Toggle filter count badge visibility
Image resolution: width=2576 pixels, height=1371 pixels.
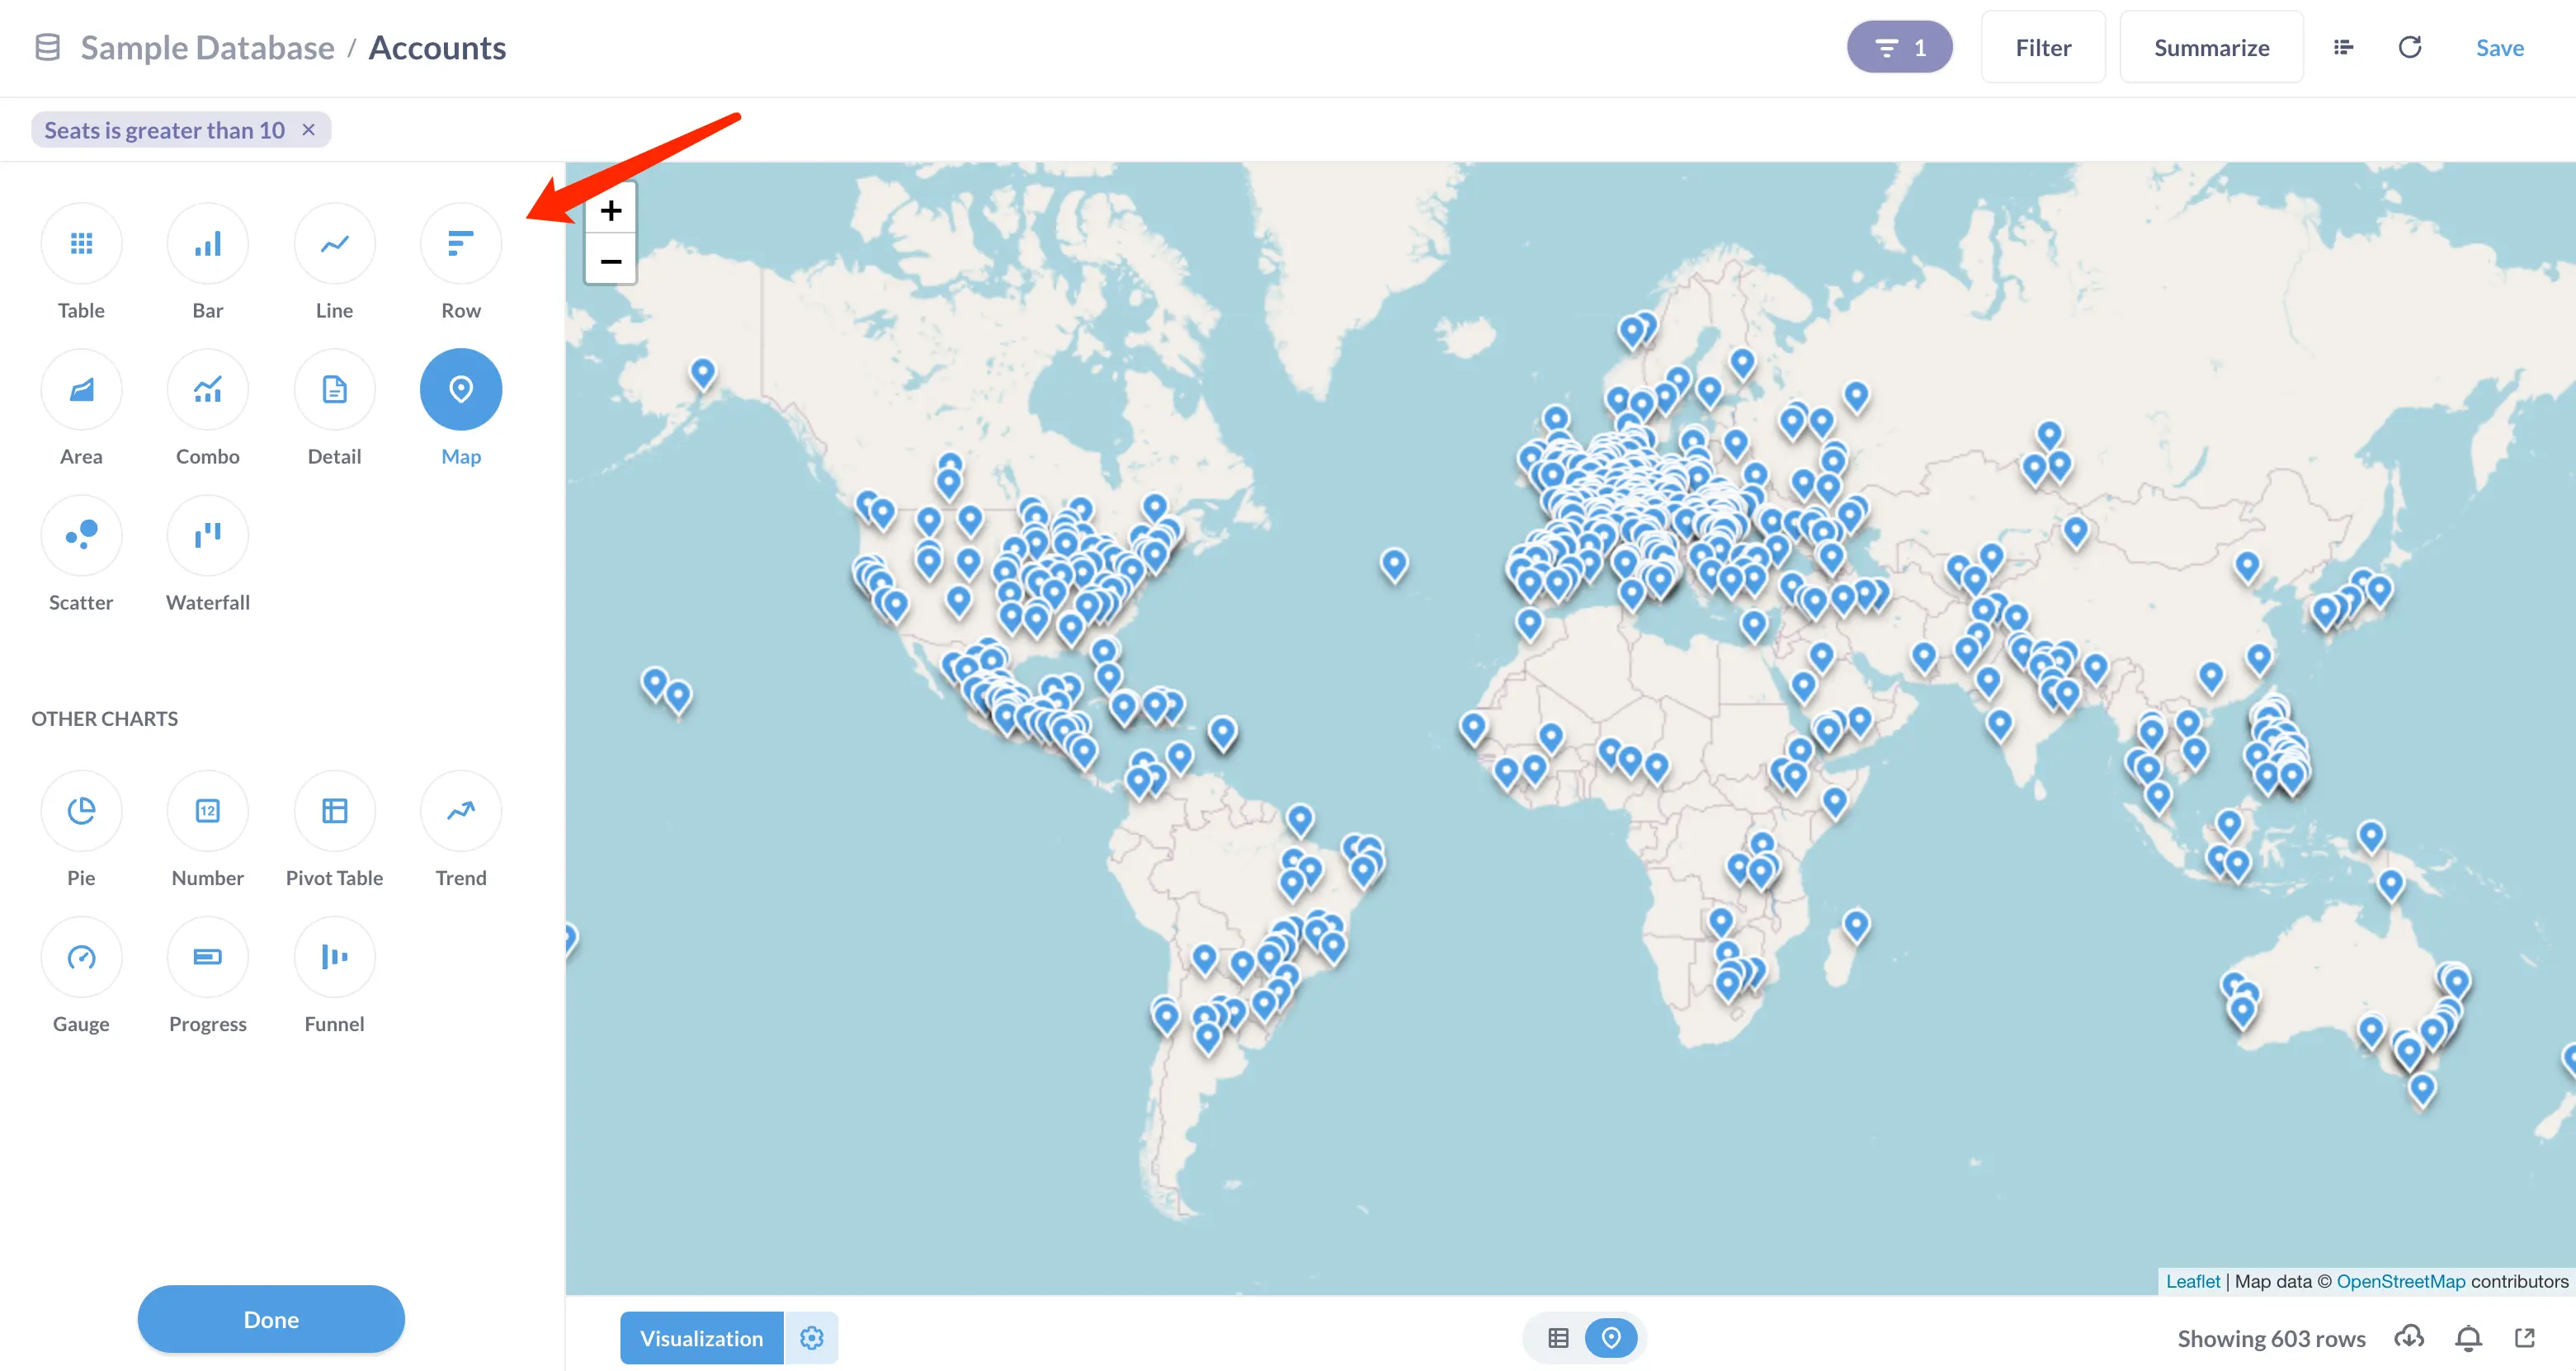[x=1899, y=48]
